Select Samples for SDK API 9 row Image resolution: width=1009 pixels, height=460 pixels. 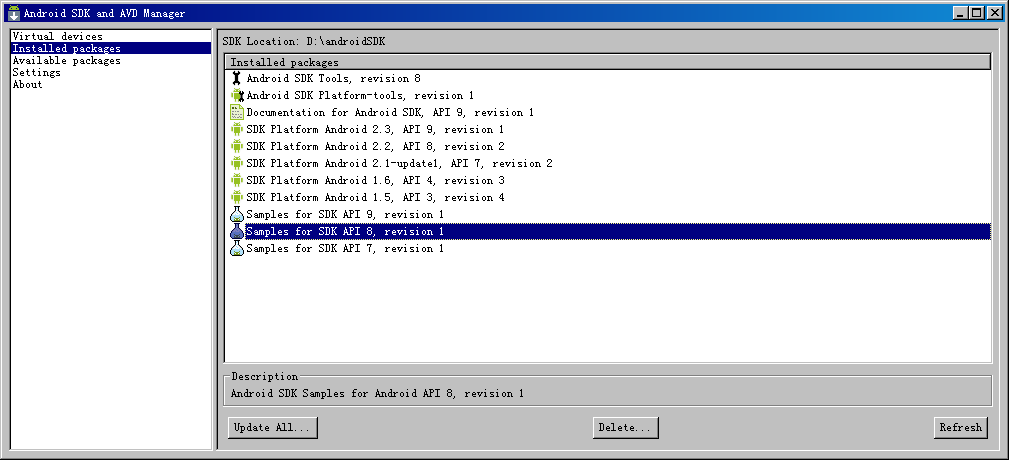point(608,214)
